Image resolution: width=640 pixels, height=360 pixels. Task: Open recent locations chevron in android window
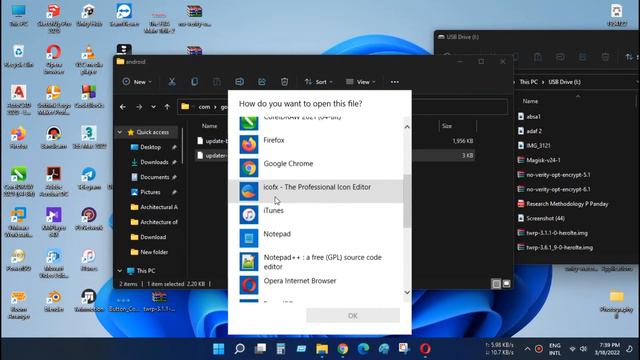(x=153, y=107)
